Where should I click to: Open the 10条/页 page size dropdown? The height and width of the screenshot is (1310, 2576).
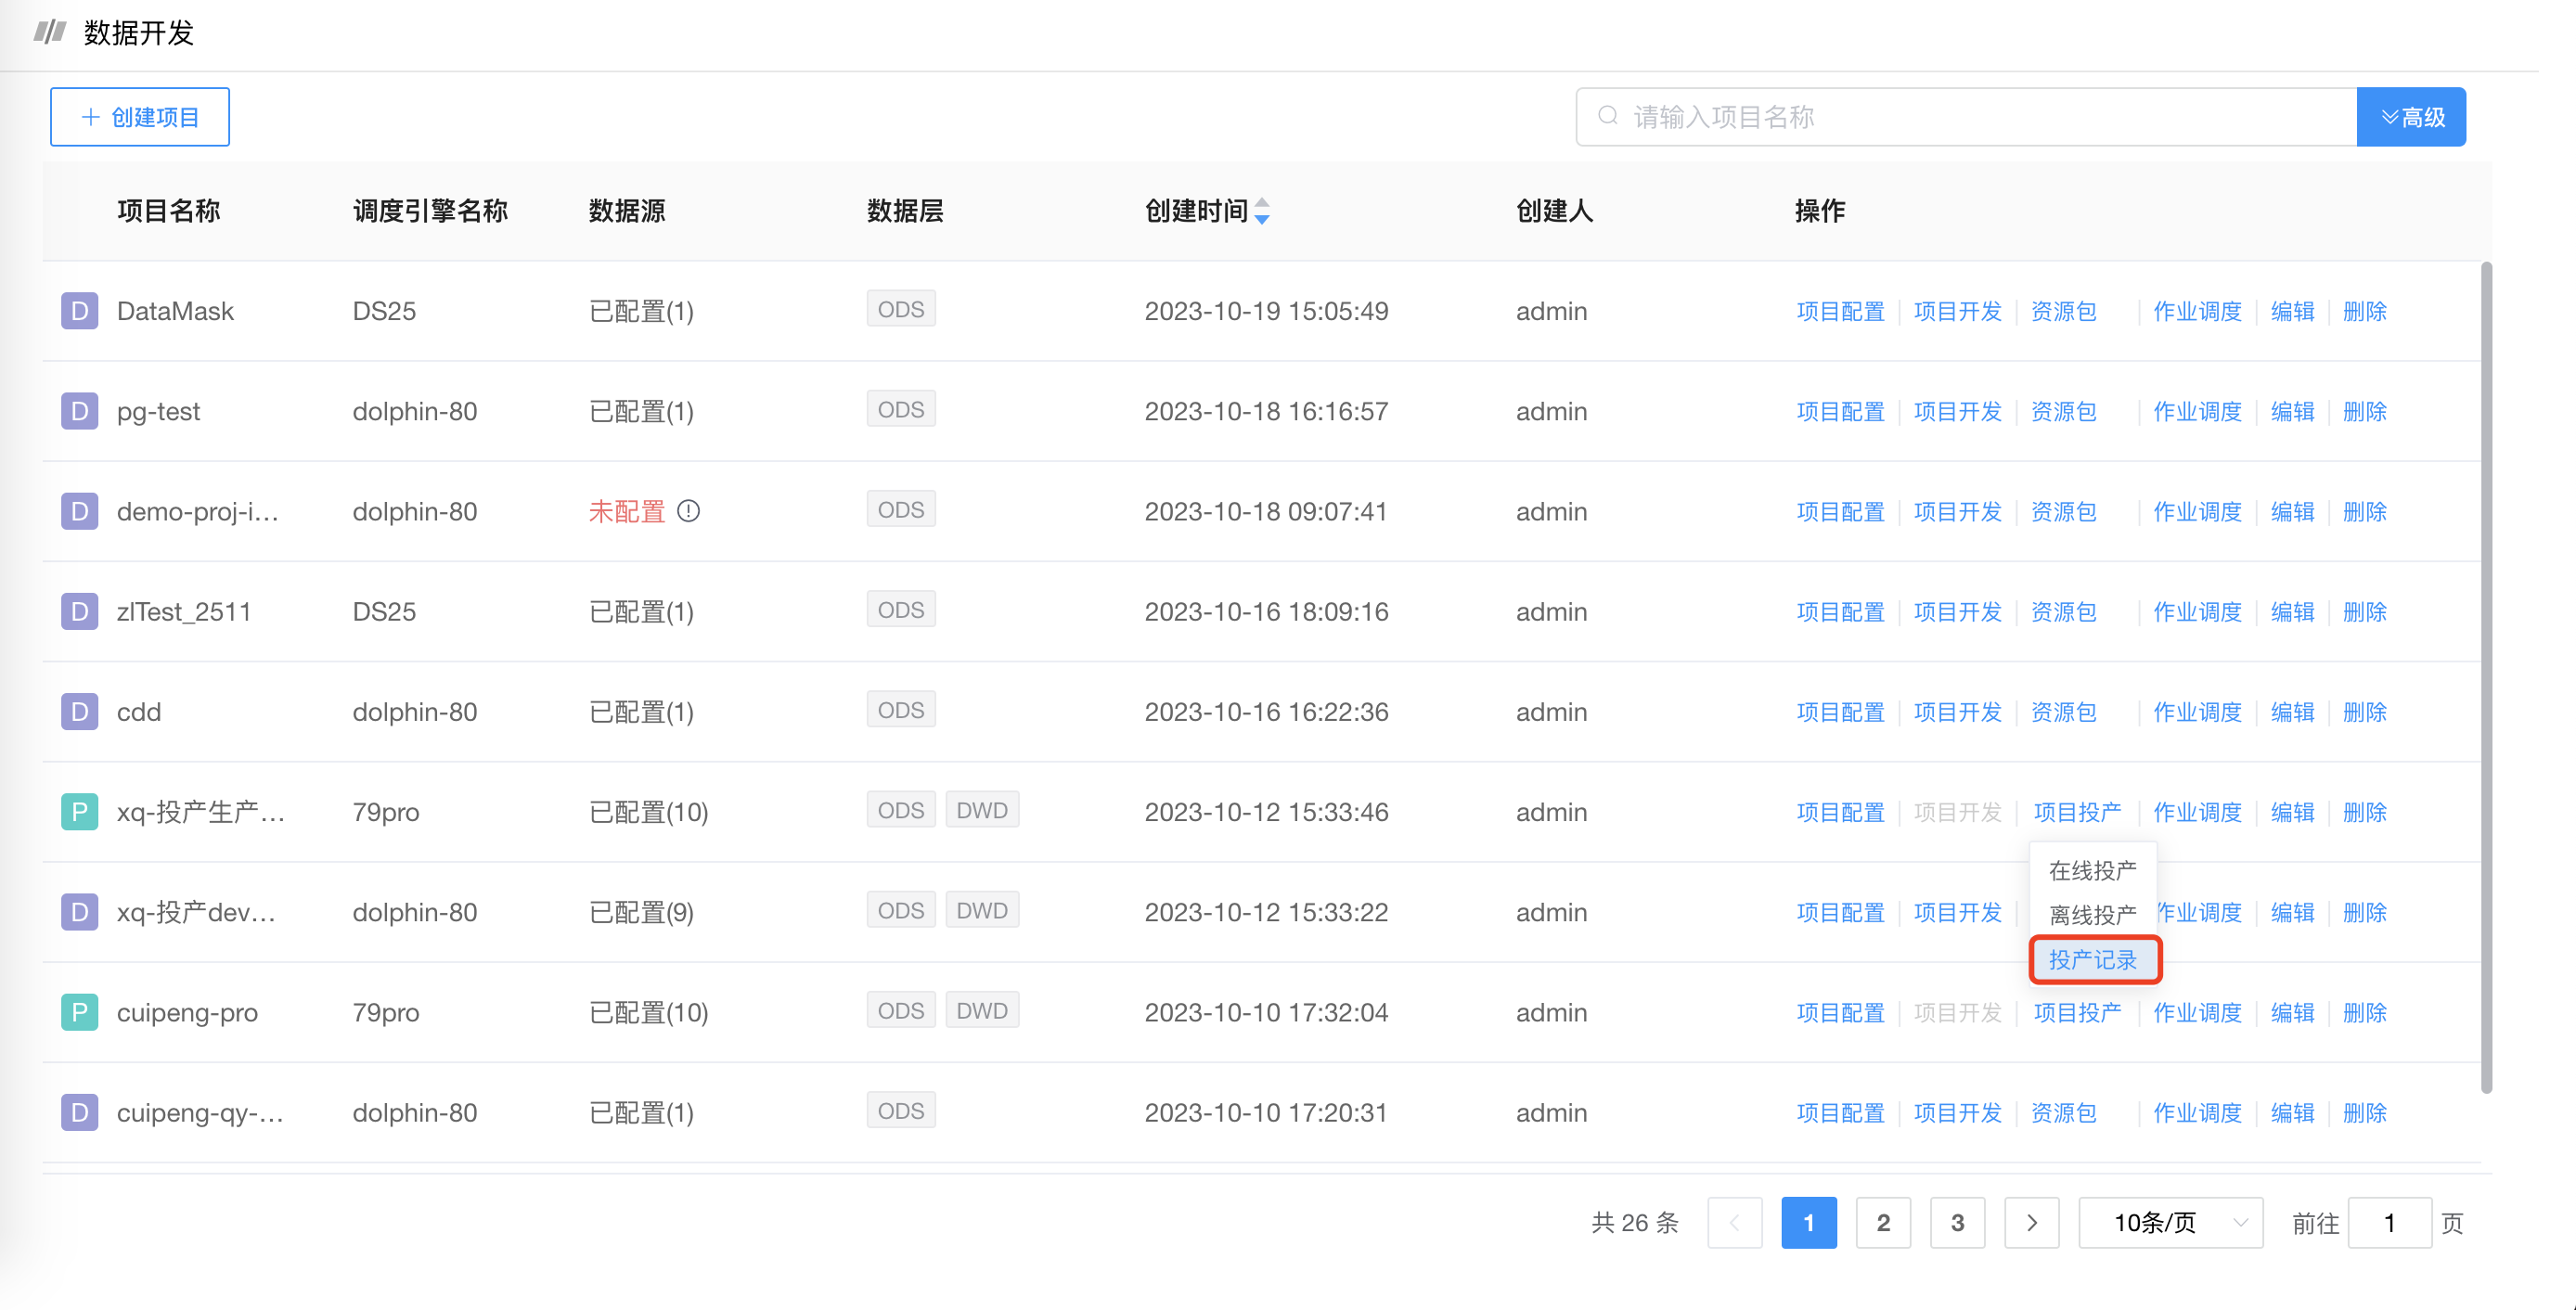(2170, 1222)
